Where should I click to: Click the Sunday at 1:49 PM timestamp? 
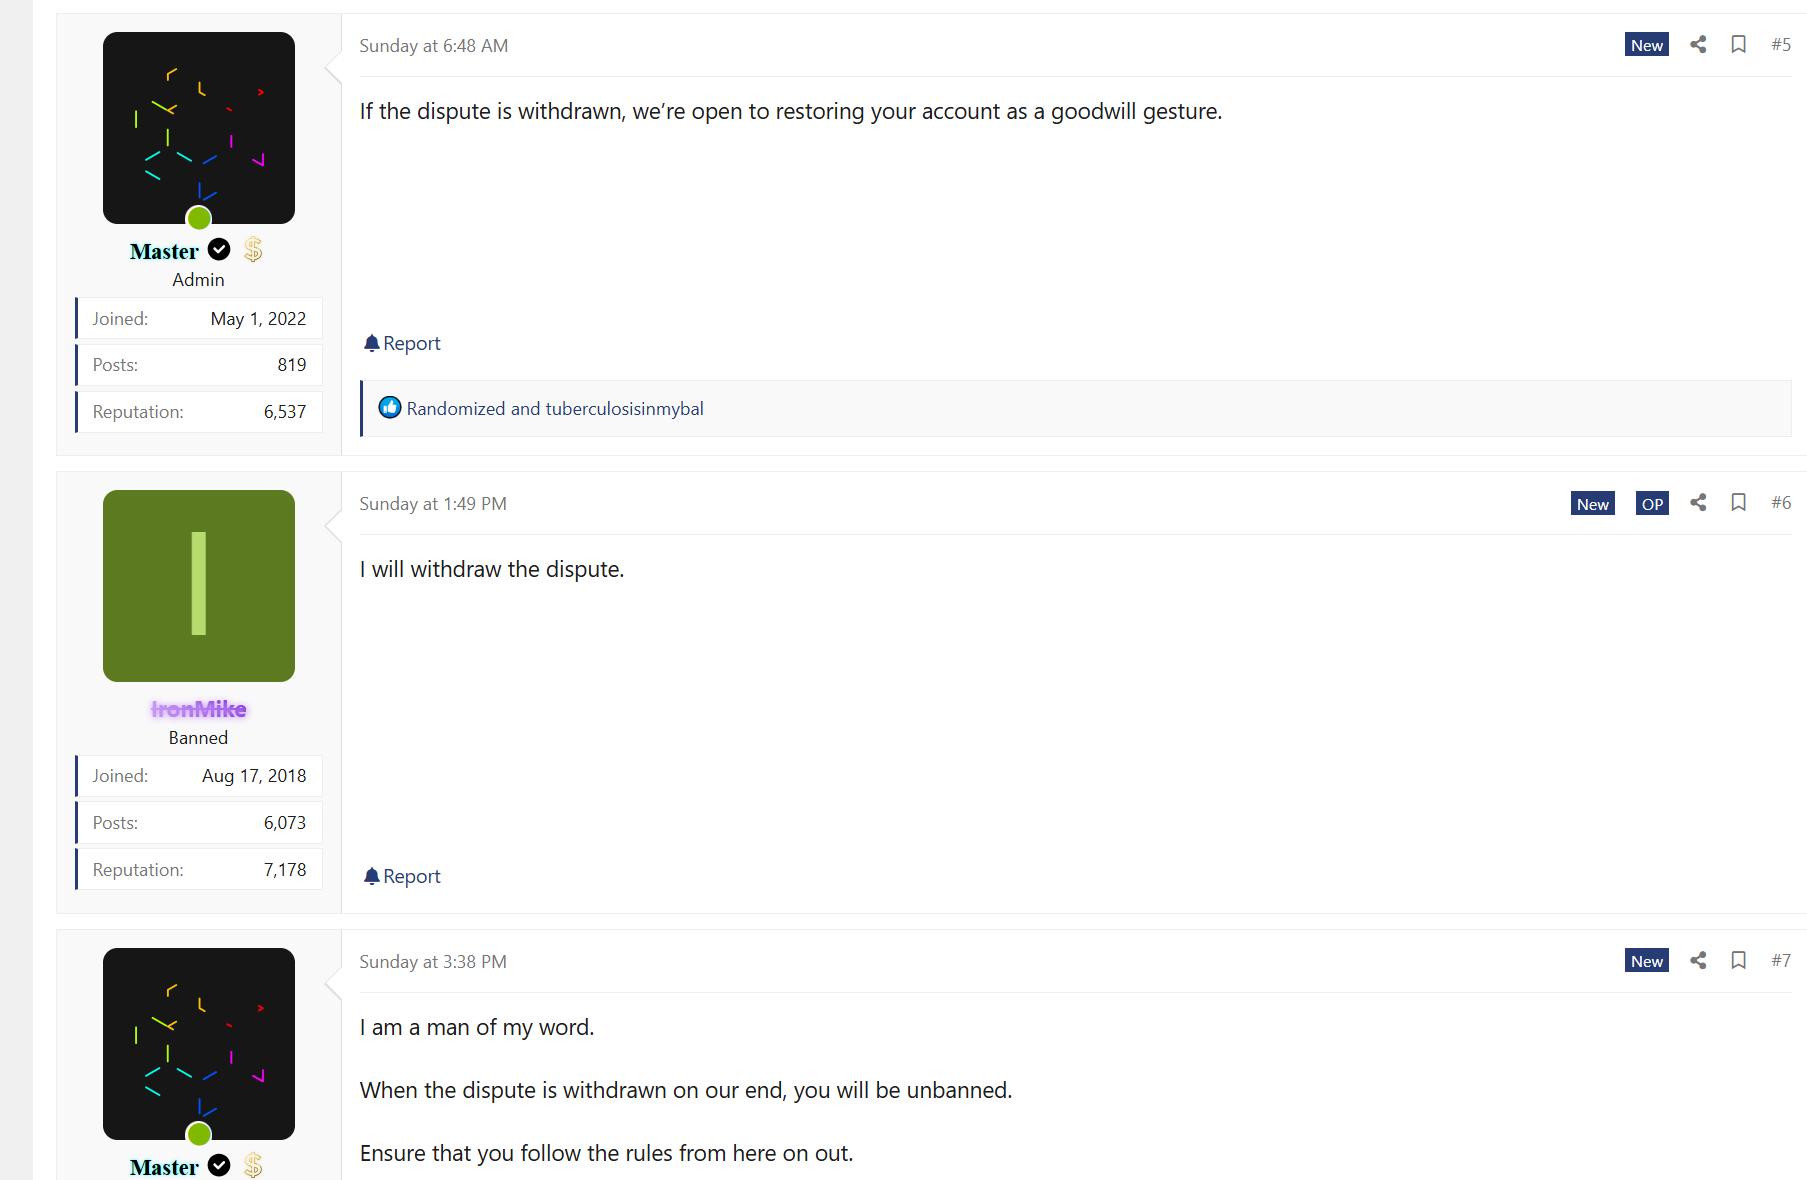pos(433,504)
